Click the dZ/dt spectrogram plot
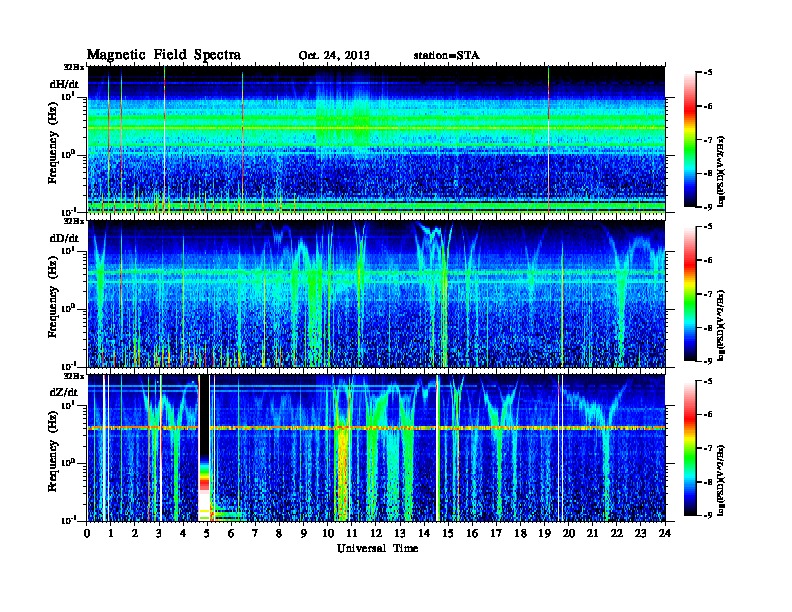The image size is (792, 612). (376, 448)
